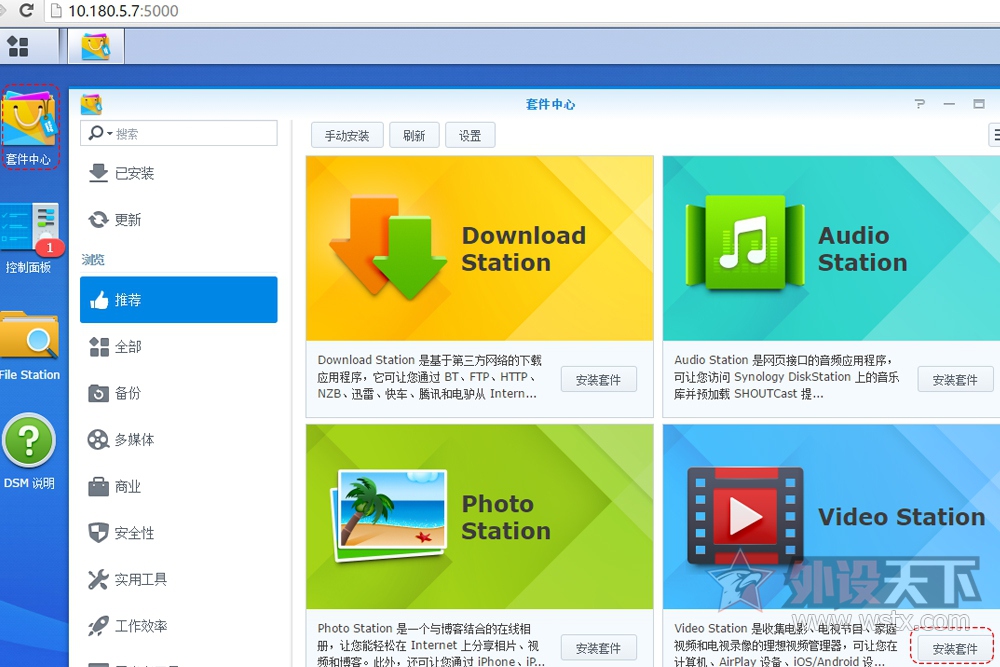Open the DSM 说明 help icon
This screenshot has height=667, width=1000.
[x=29, y=451]
